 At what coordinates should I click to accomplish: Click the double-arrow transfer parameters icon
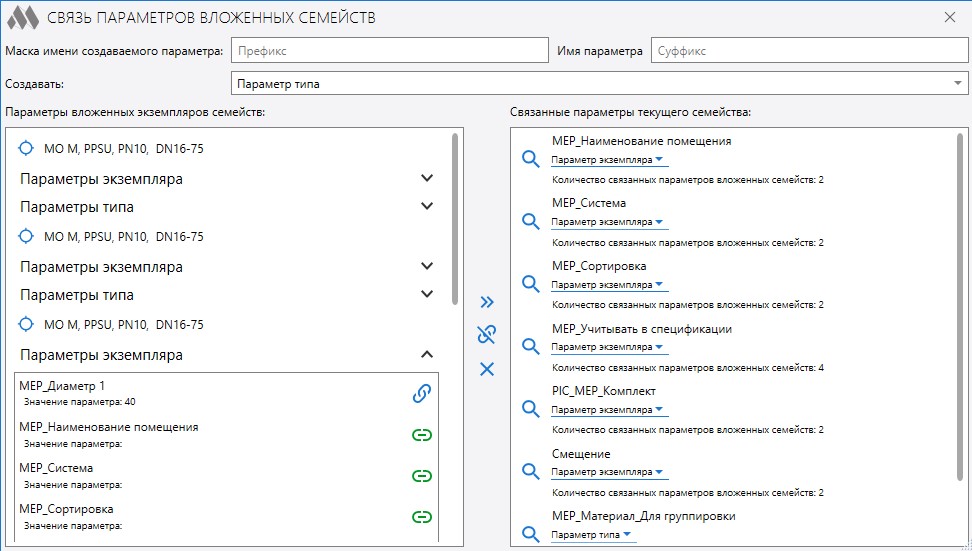click(487, 301)
